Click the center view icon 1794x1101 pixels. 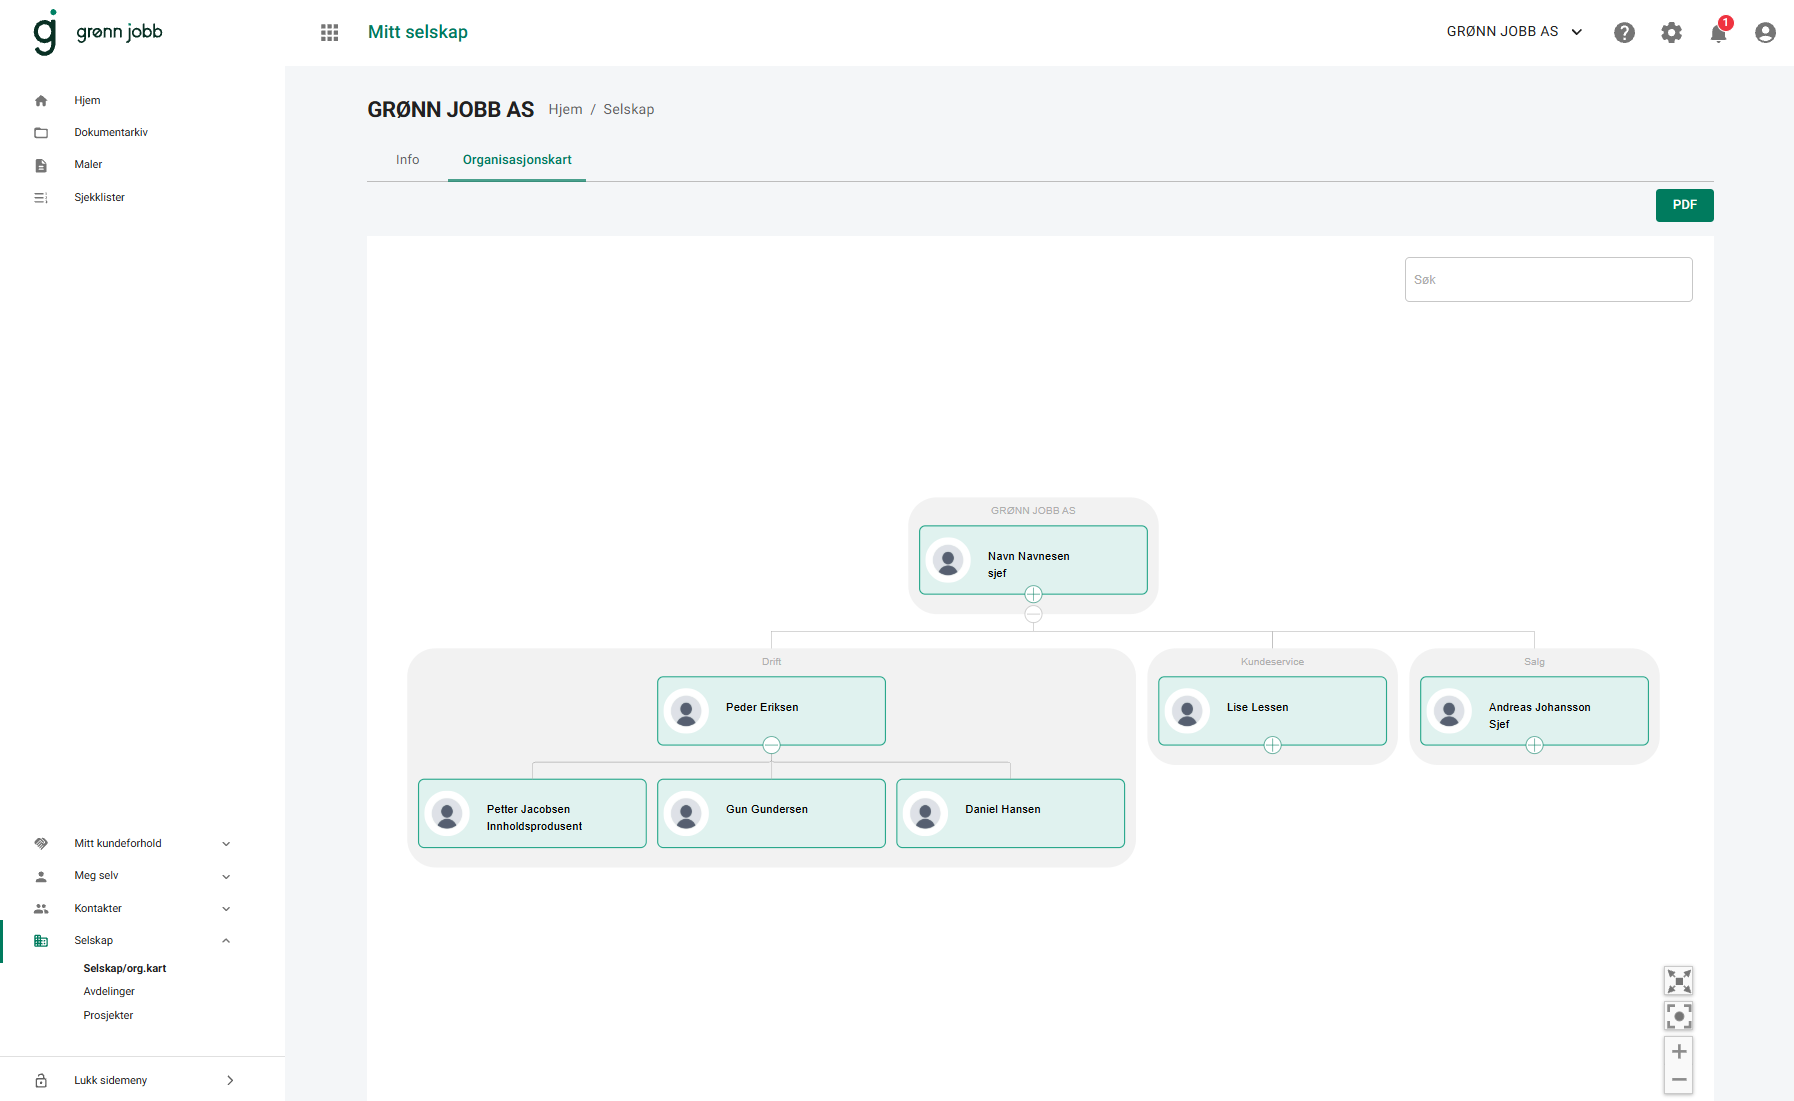coord(1678,1016)
